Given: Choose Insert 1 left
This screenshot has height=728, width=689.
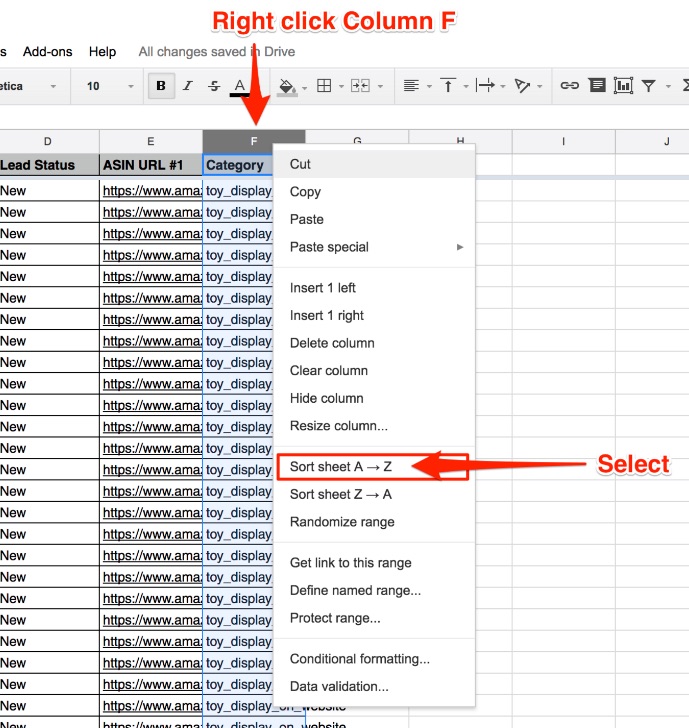Looking at the screenshot, I should pos(374,288).
